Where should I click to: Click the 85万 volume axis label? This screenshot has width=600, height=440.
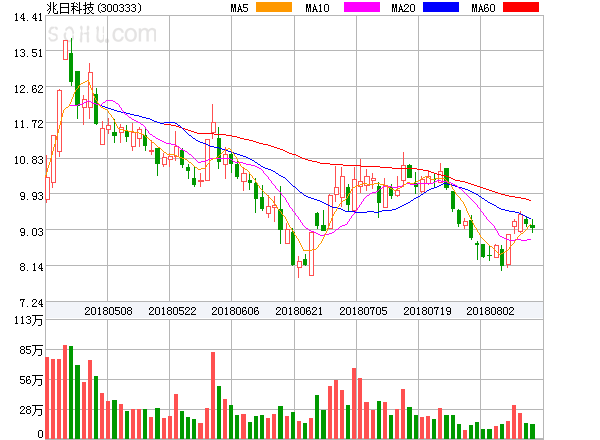31,350
